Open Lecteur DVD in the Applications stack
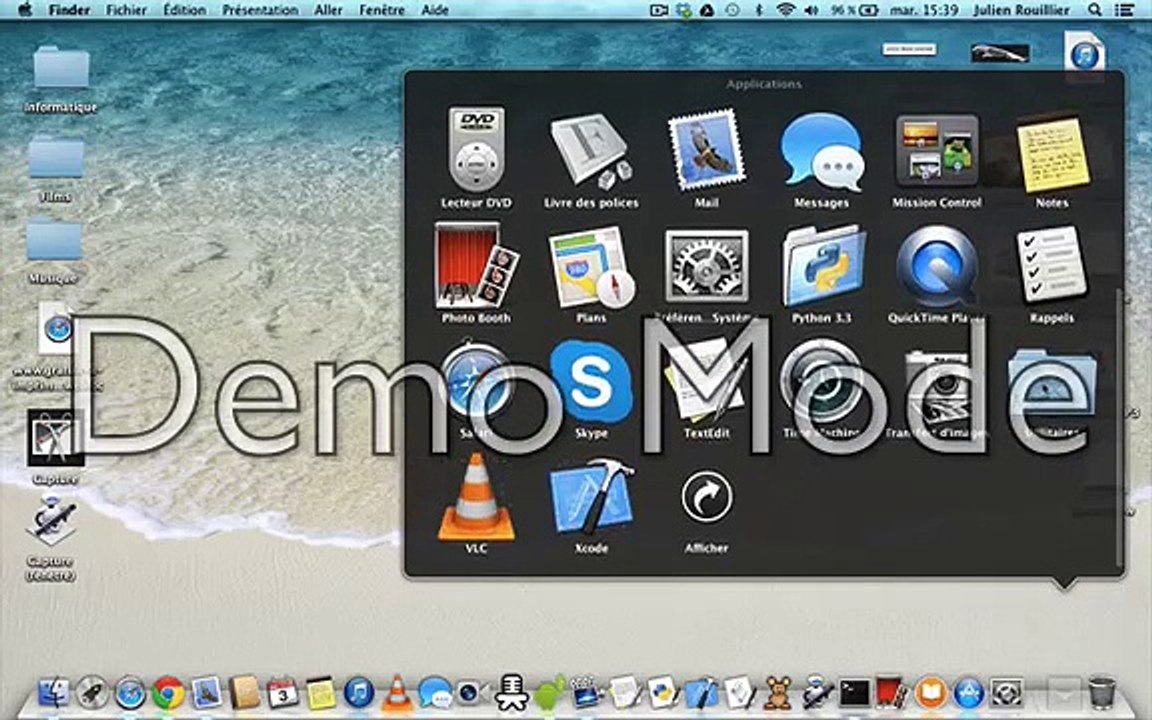This screenshot has width=1152, height=720. pos(476,149)
